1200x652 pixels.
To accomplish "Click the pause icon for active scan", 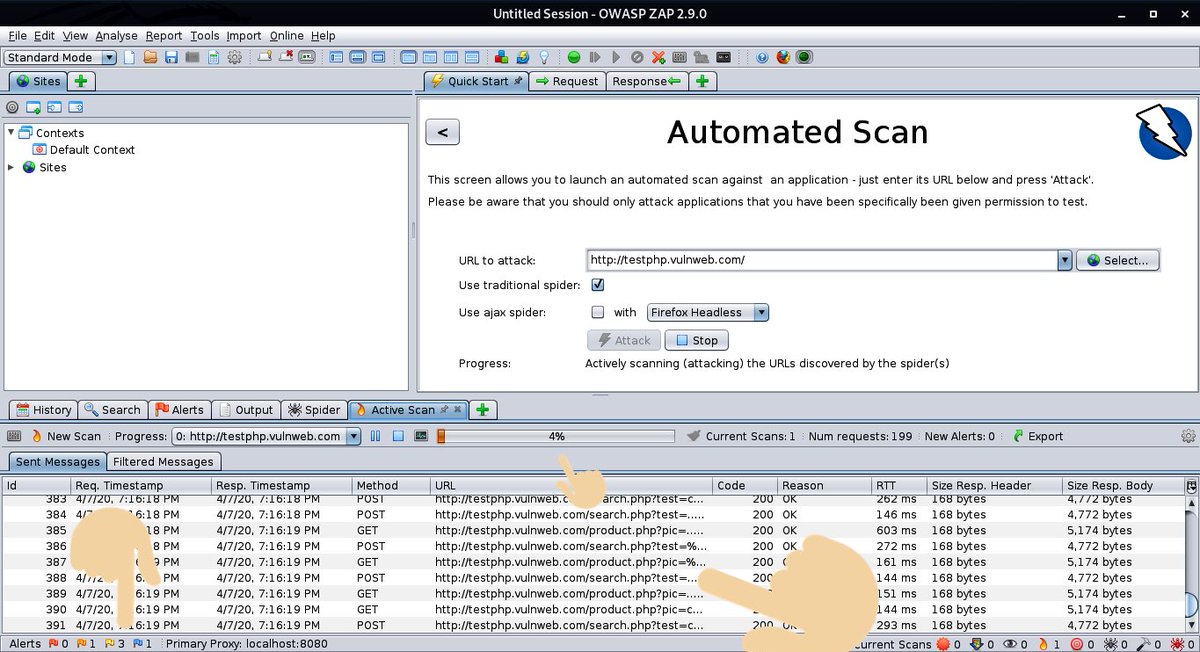I will click(x=376, y=436).
